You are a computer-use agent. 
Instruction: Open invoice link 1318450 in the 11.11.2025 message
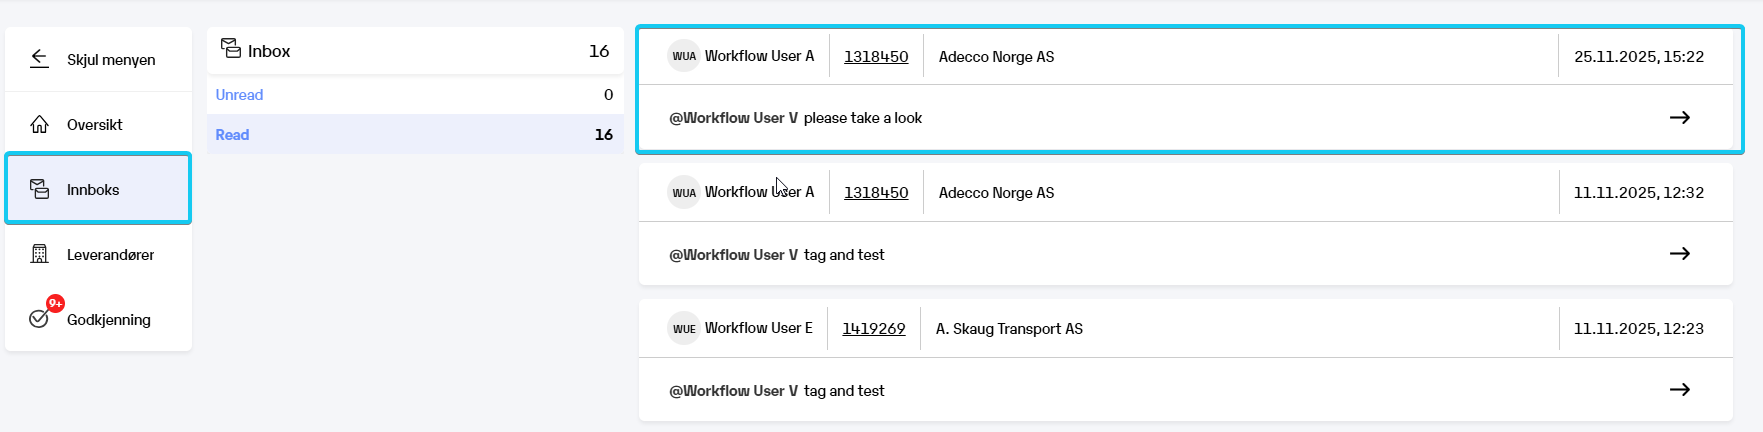tap(876, 192)
